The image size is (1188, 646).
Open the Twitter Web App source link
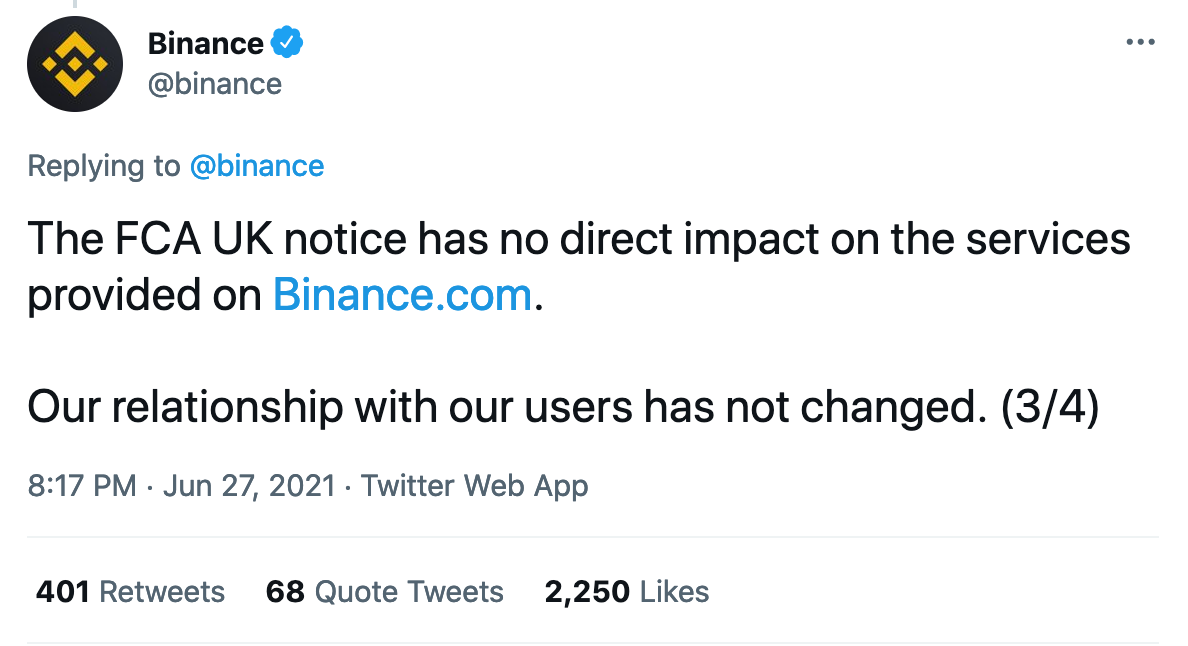(474, 485)
